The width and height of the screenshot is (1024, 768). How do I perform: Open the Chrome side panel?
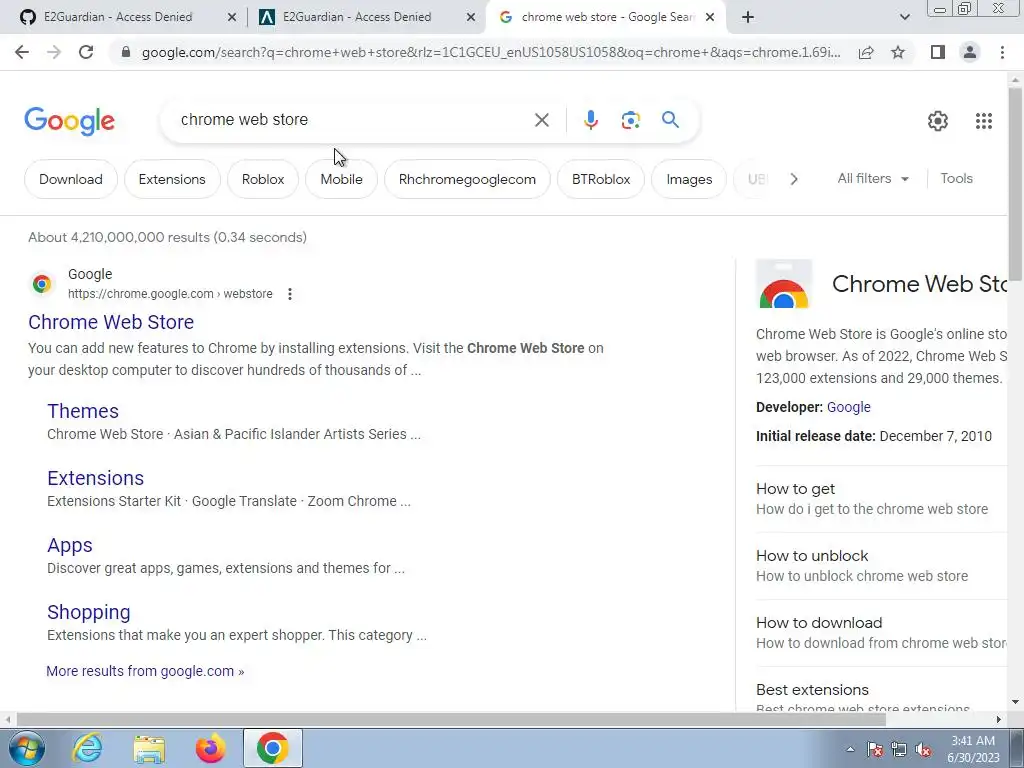[938, 52]
